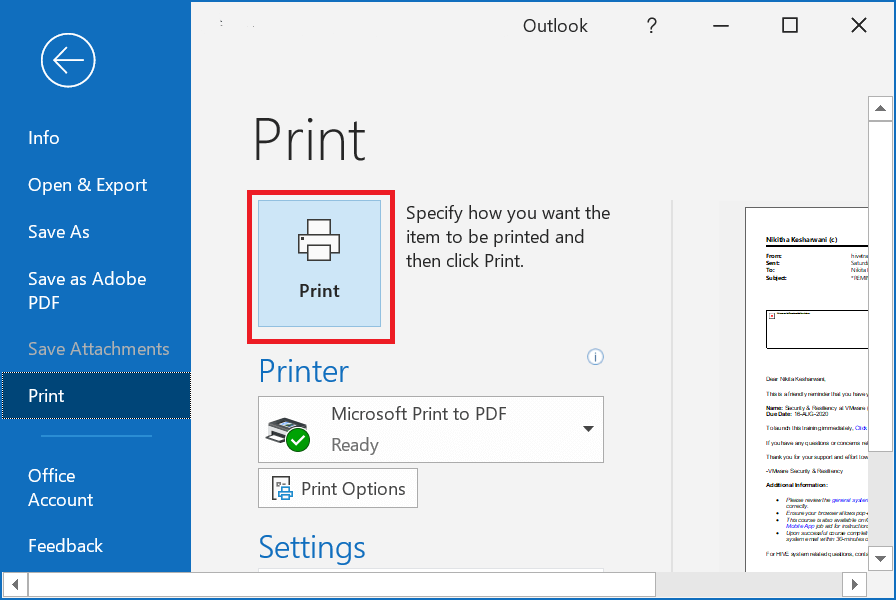Choose Save As in the sidebar

click(x=59, y=232)
